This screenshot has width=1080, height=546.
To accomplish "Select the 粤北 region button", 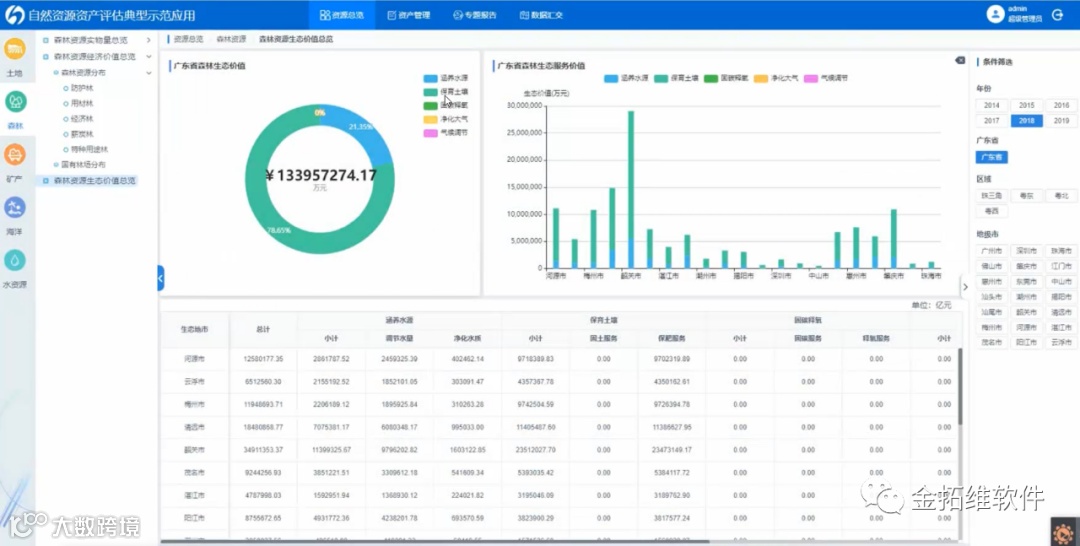I will [x=1061, y=196].
